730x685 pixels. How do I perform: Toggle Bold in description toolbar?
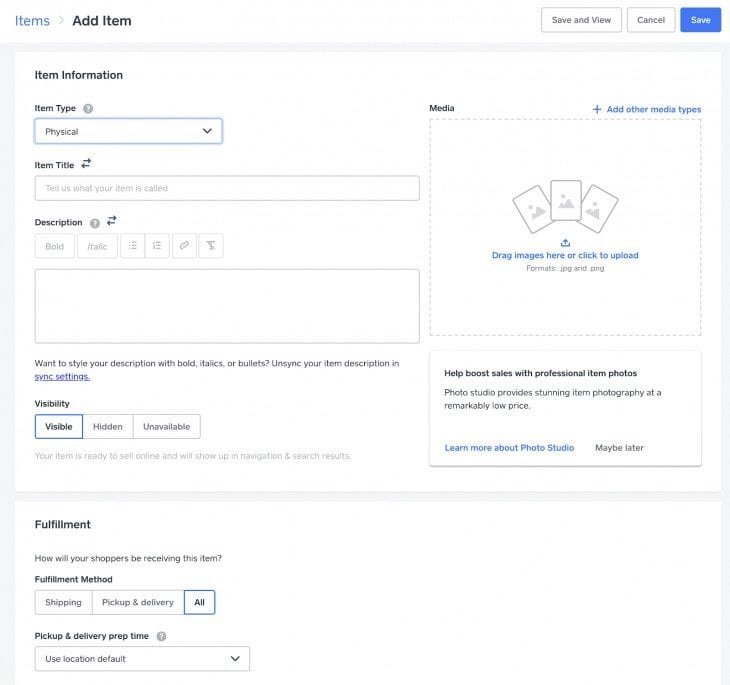point(54,246)
